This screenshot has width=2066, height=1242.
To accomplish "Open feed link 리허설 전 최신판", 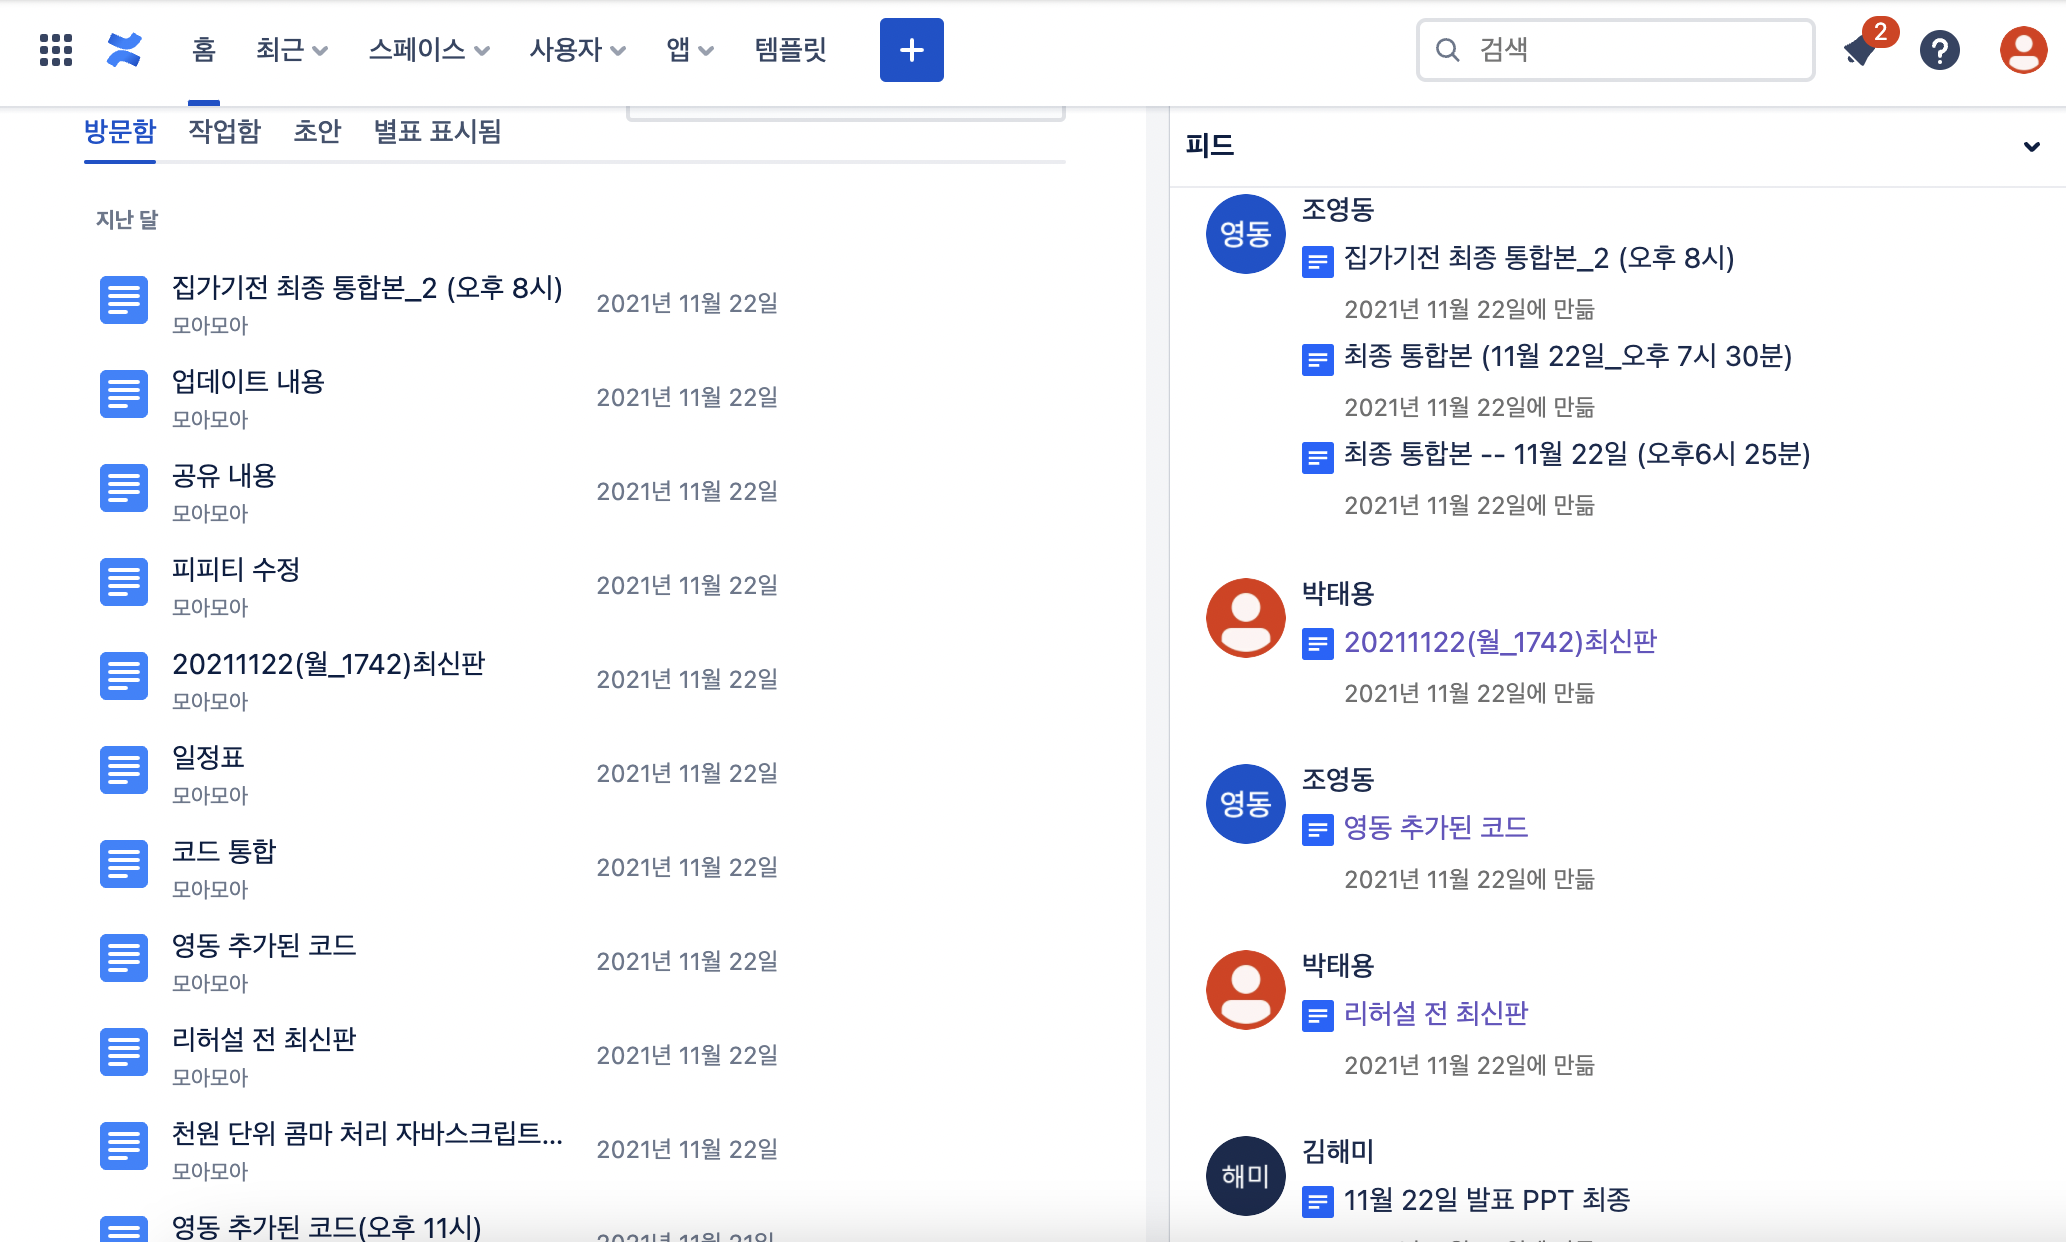I will tap(1436, 1014).
